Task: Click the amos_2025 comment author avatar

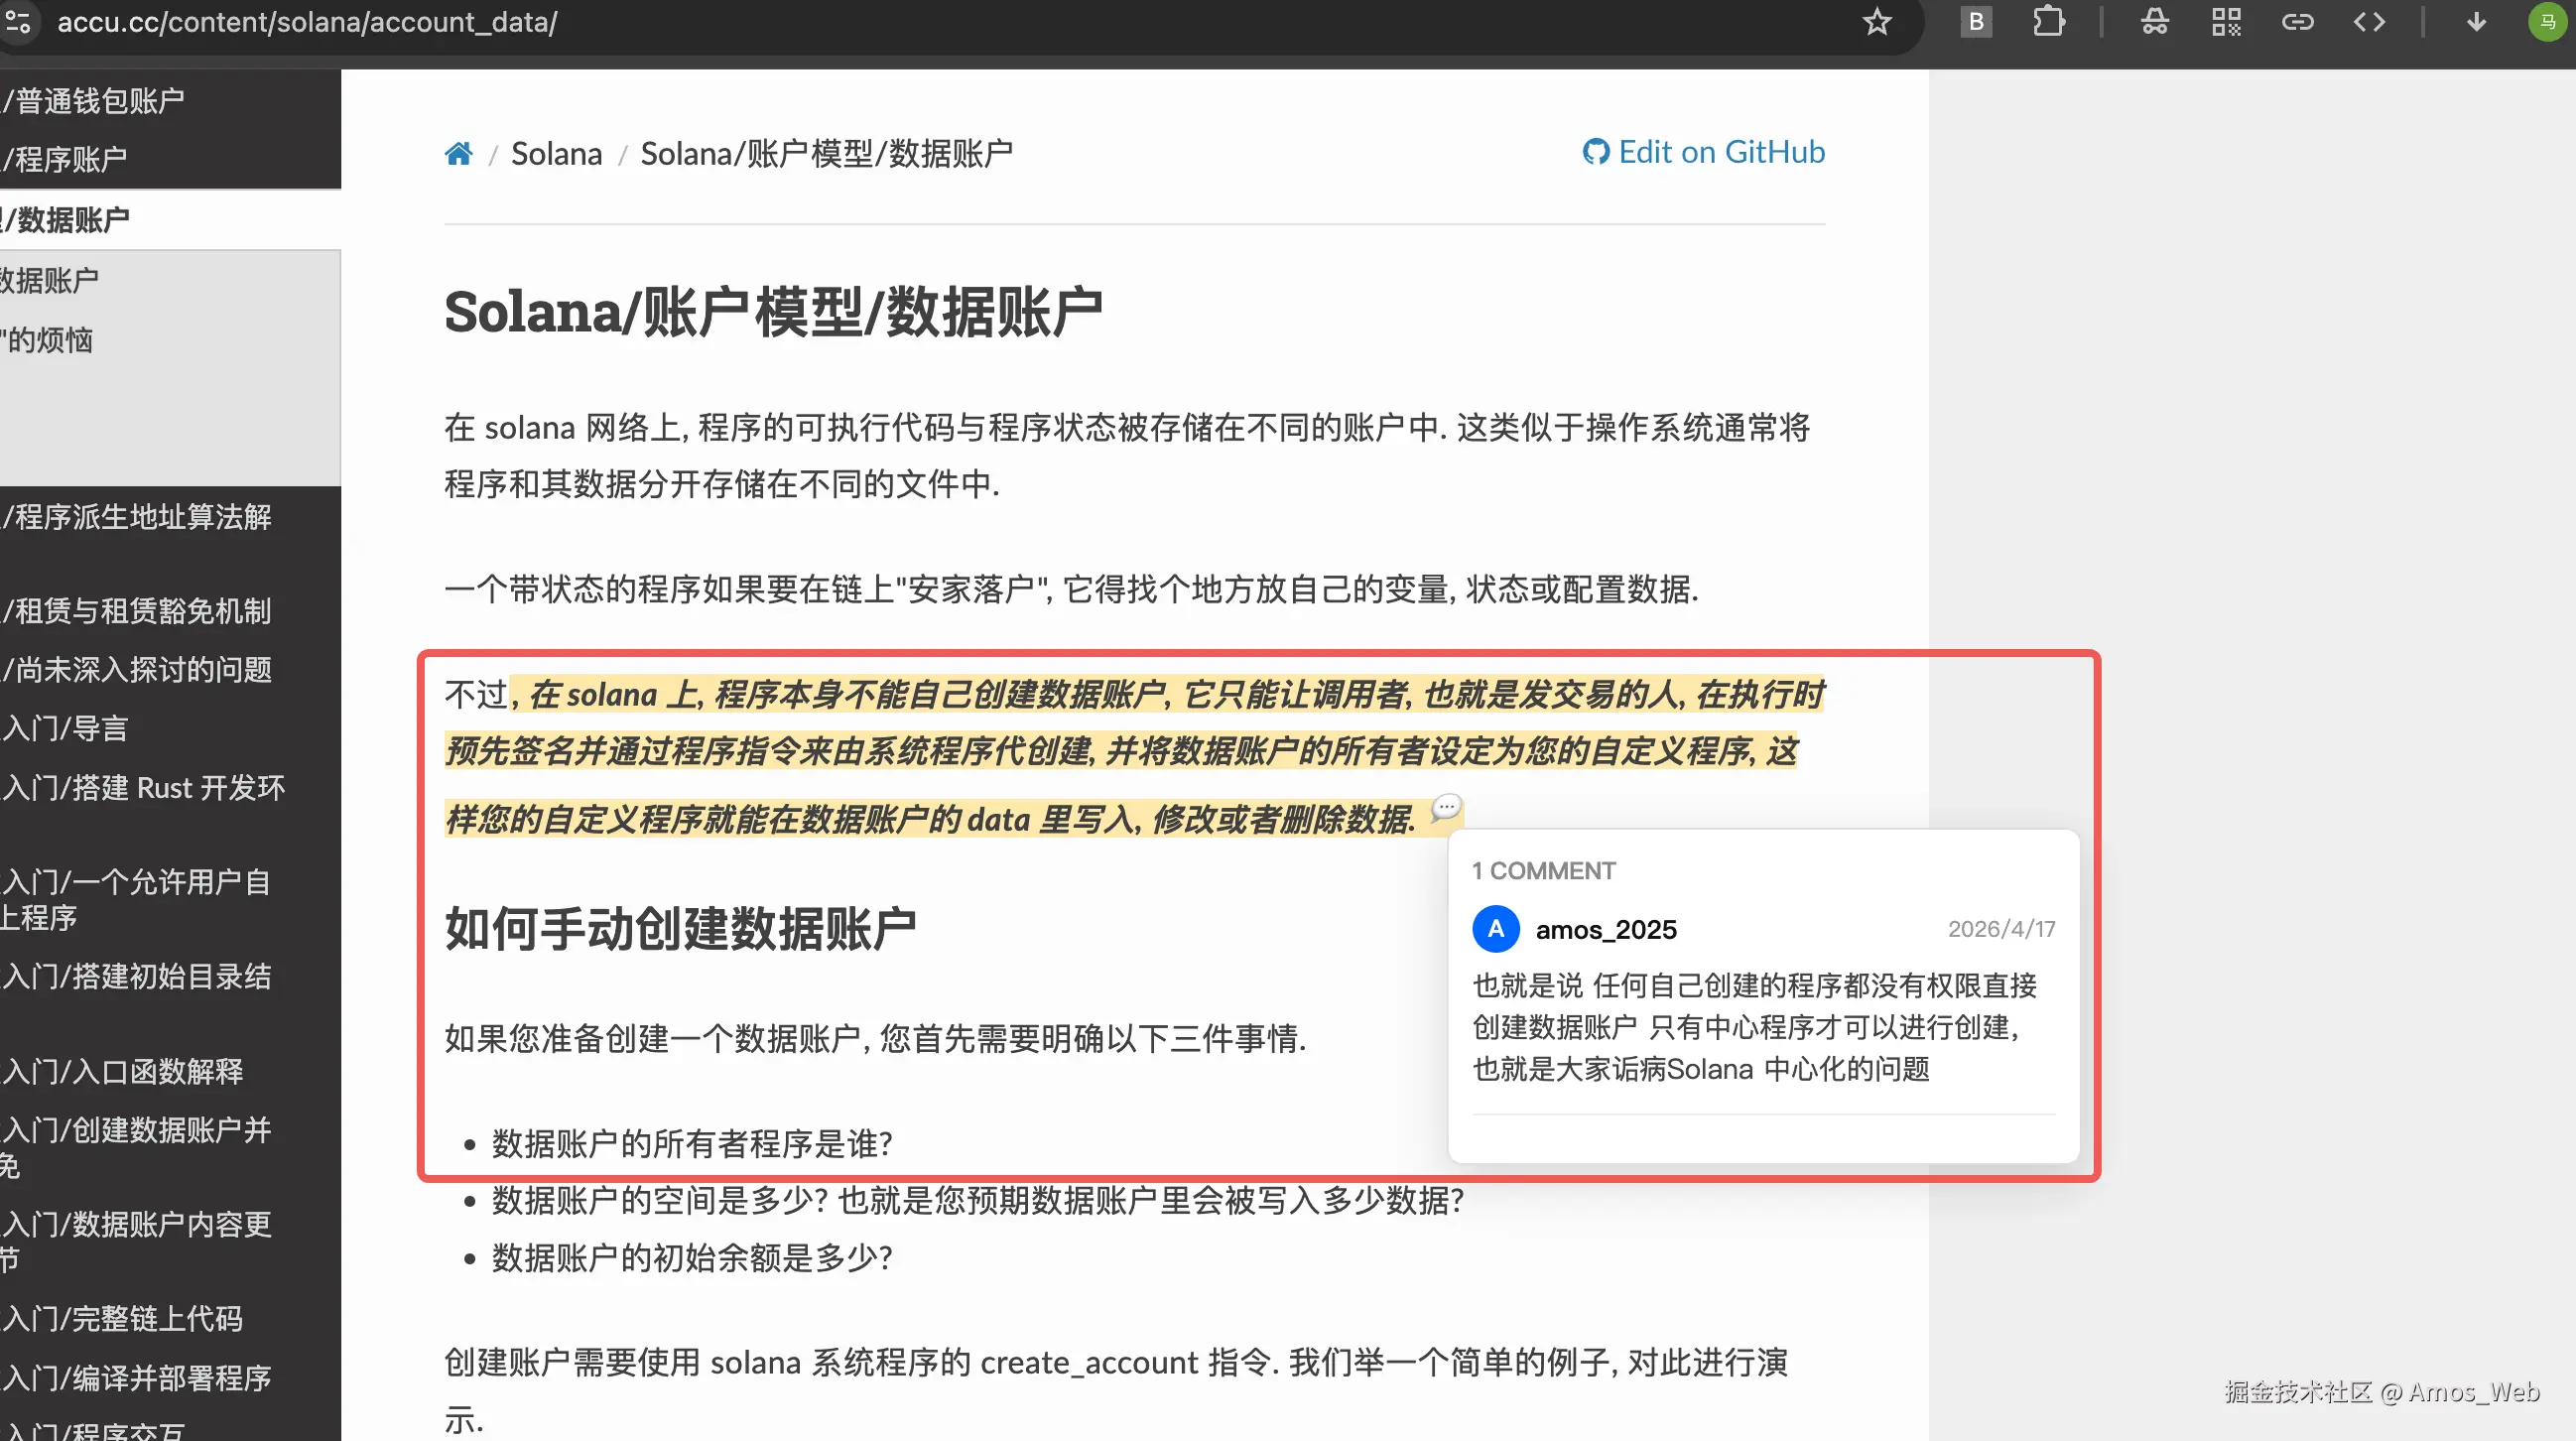Action: (1495, 929)
